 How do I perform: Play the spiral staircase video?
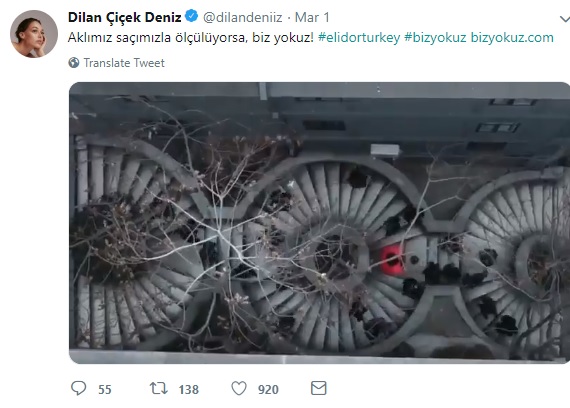click(x=320, y=223)
